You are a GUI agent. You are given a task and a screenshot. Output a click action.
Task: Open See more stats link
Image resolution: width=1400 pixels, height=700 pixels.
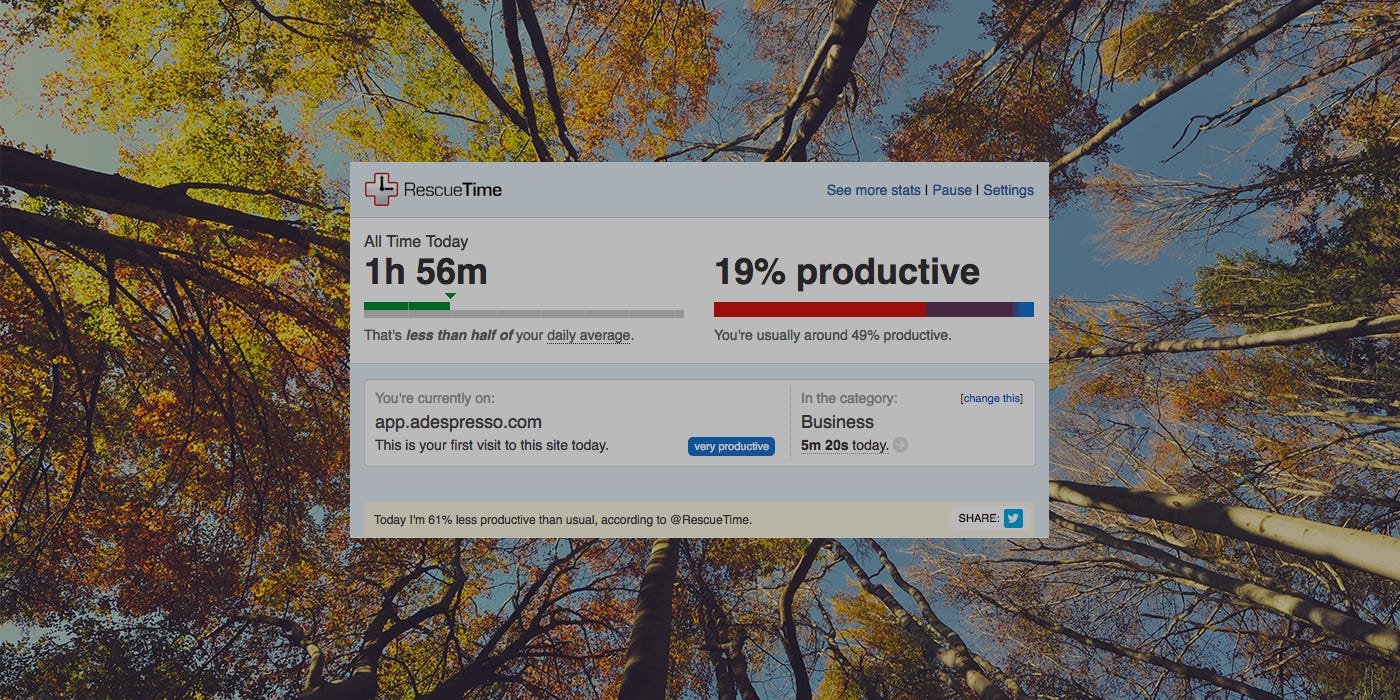click(x=873, y=190)
